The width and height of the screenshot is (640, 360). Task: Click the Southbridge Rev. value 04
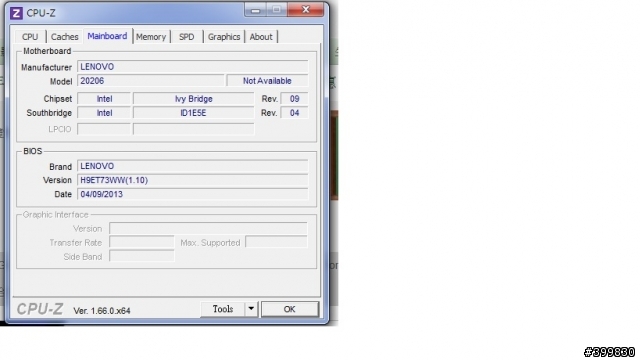pos(294,113)
